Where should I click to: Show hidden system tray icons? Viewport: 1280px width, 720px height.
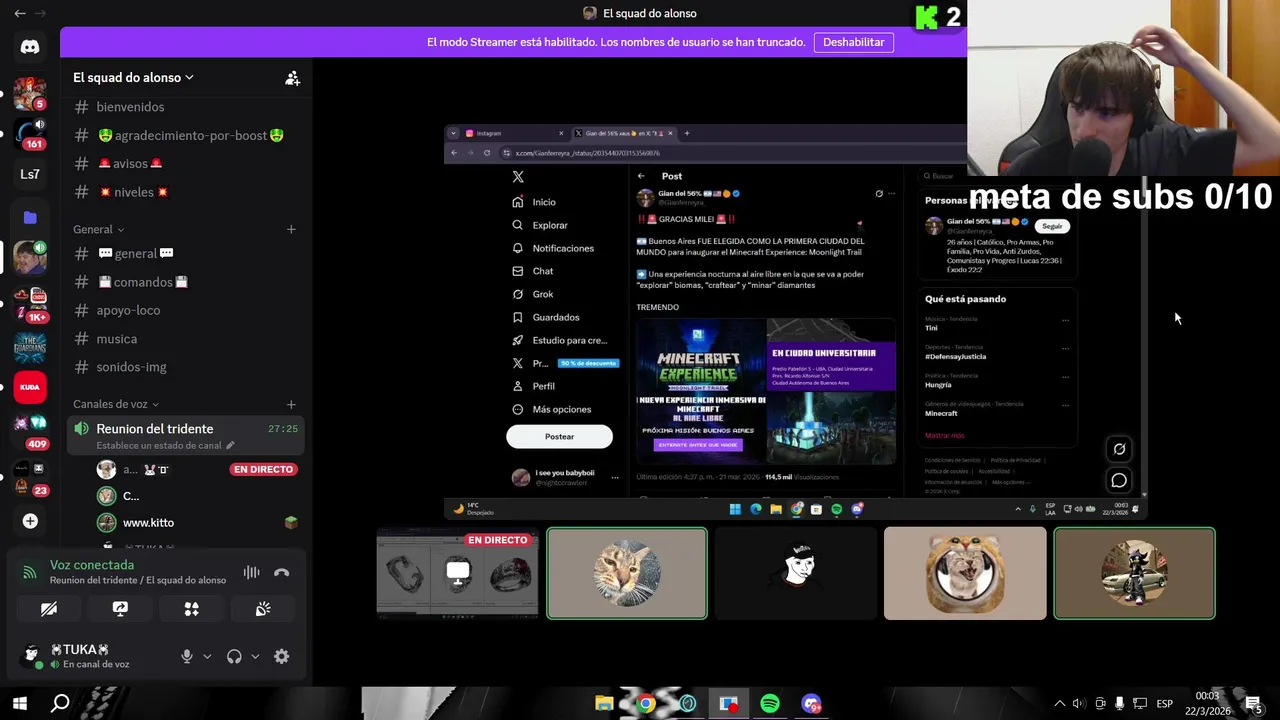click(1060, 703)
